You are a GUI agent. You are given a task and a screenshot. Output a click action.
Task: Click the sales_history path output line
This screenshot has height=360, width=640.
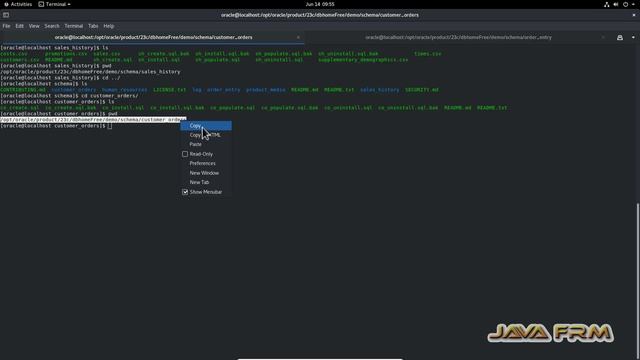pos(90,72)
